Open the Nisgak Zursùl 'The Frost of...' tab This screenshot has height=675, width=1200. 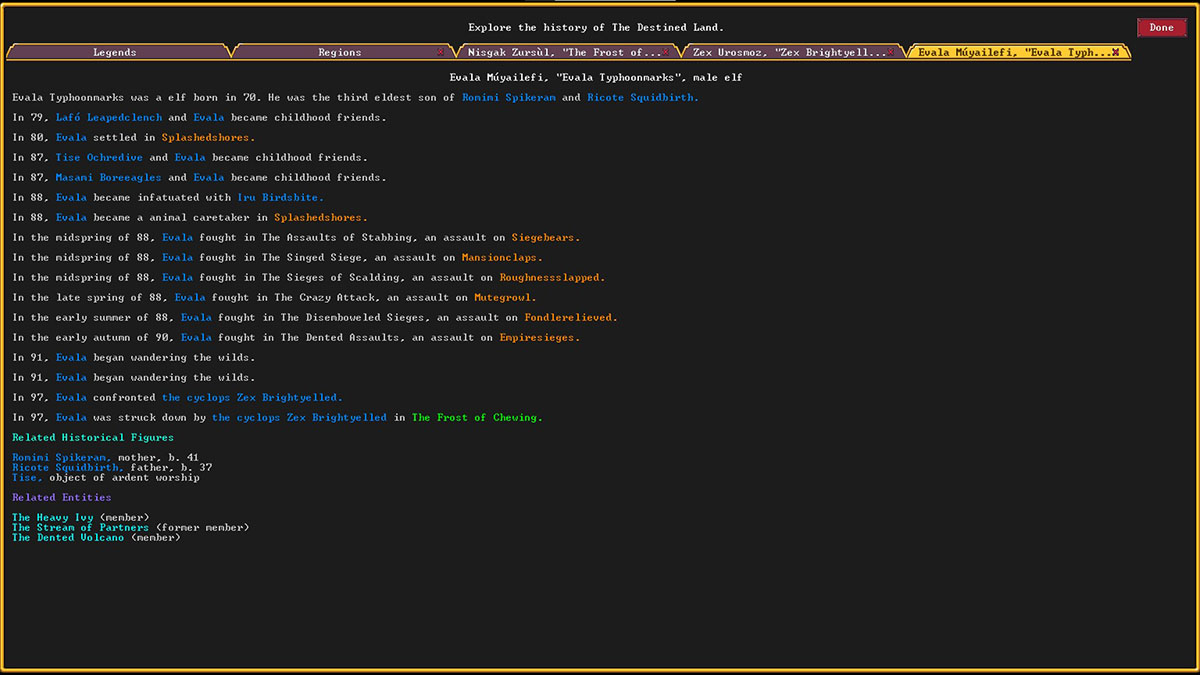point(560,52)
